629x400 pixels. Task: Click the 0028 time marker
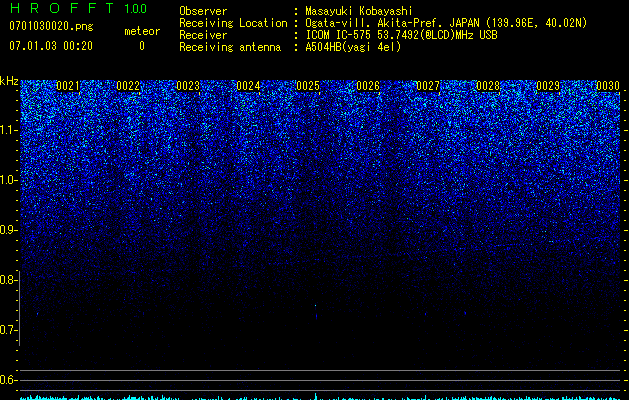coord(488,86)
